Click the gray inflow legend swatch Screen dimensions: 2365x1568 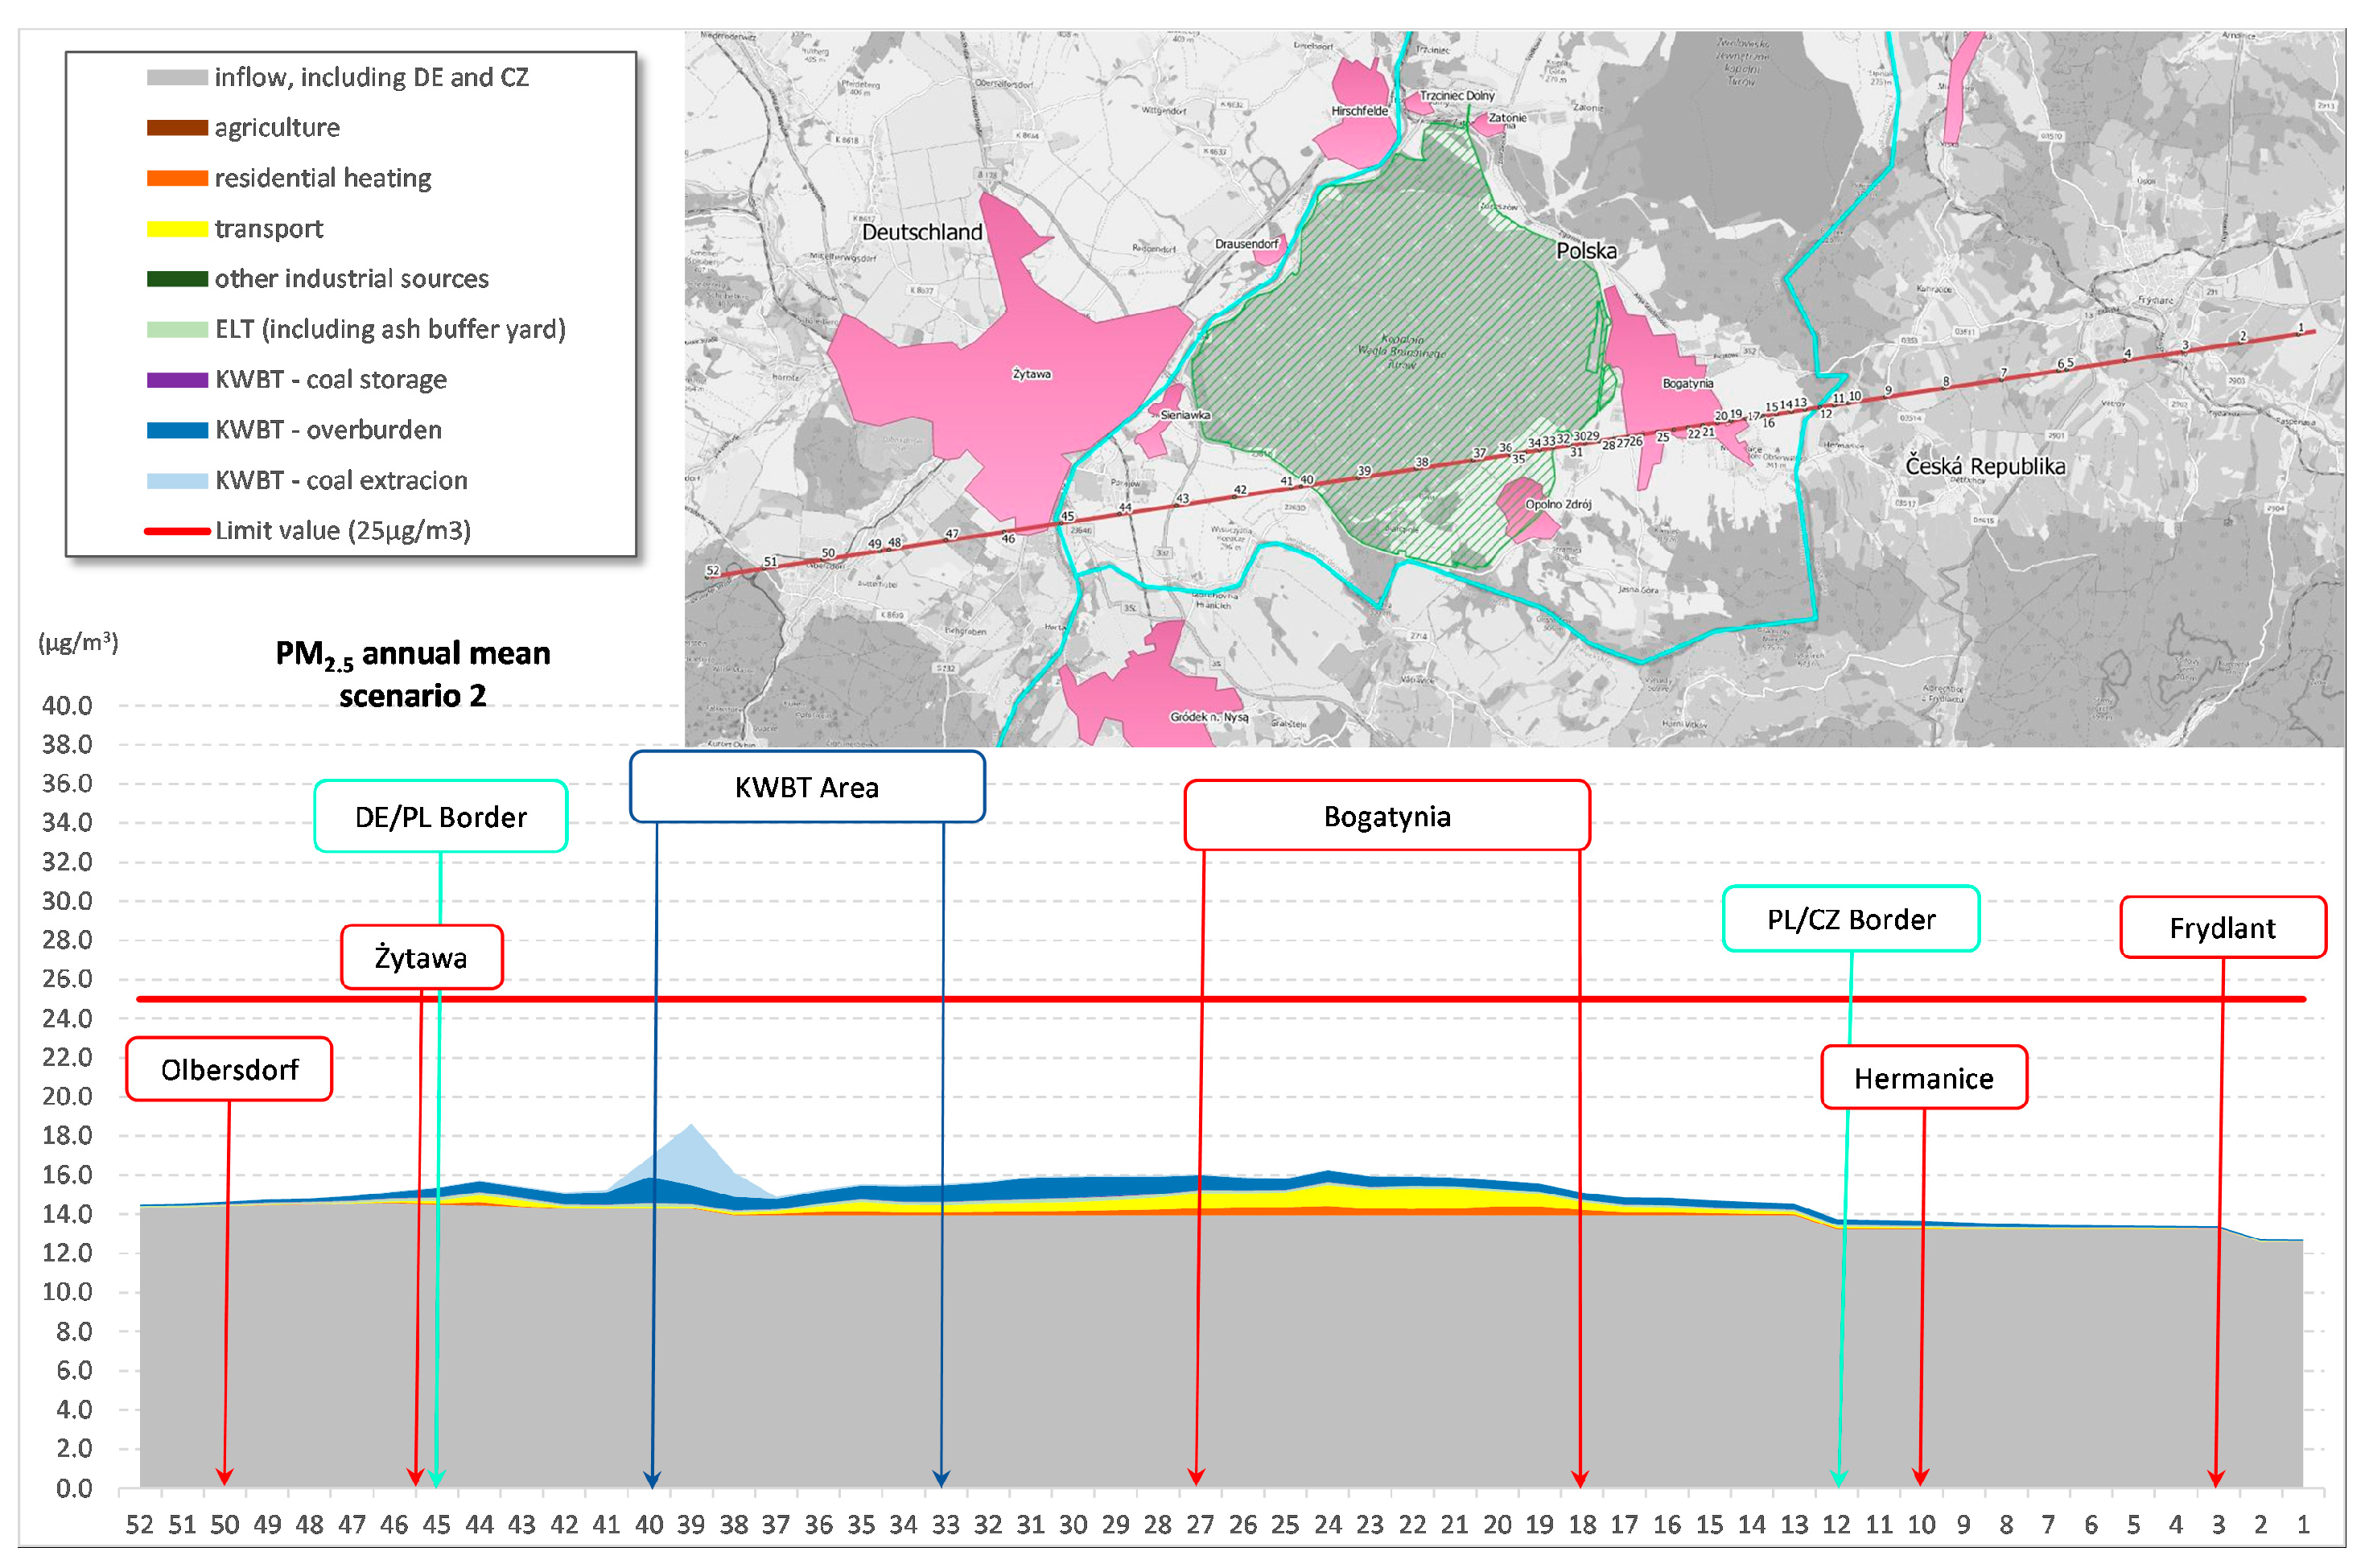(177, 78)
